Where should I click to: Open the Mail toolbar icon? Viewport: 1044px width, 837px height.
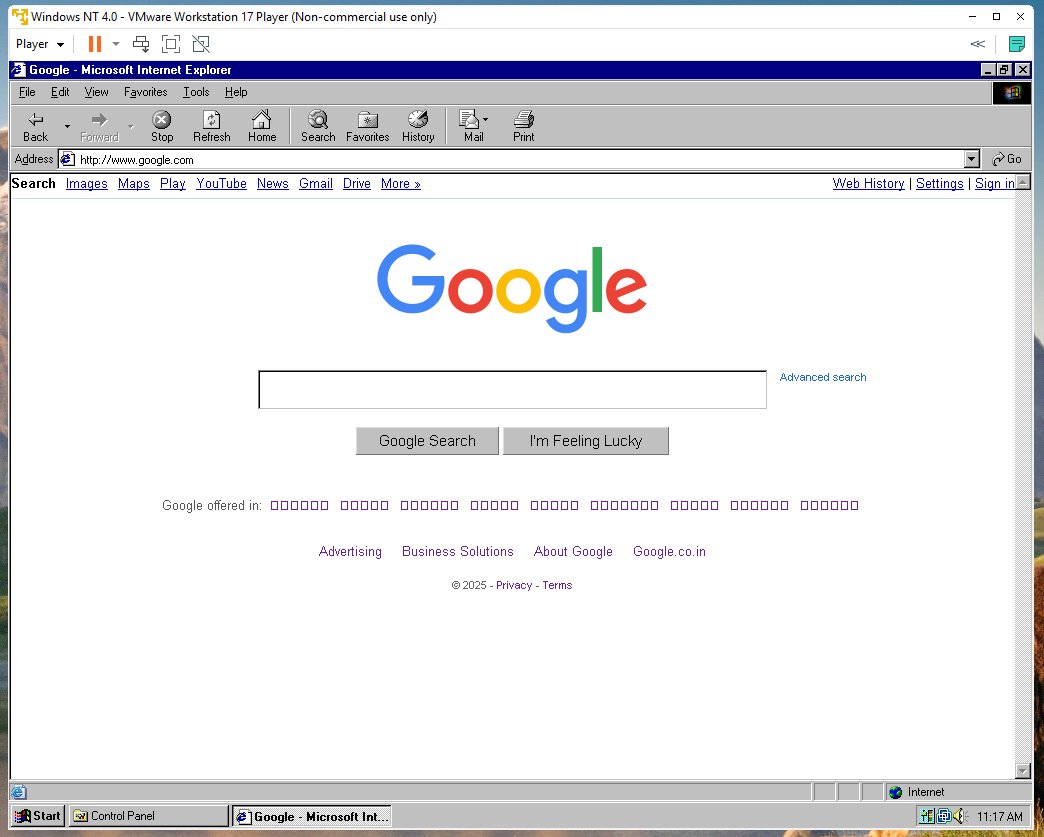tap(471, 127)
